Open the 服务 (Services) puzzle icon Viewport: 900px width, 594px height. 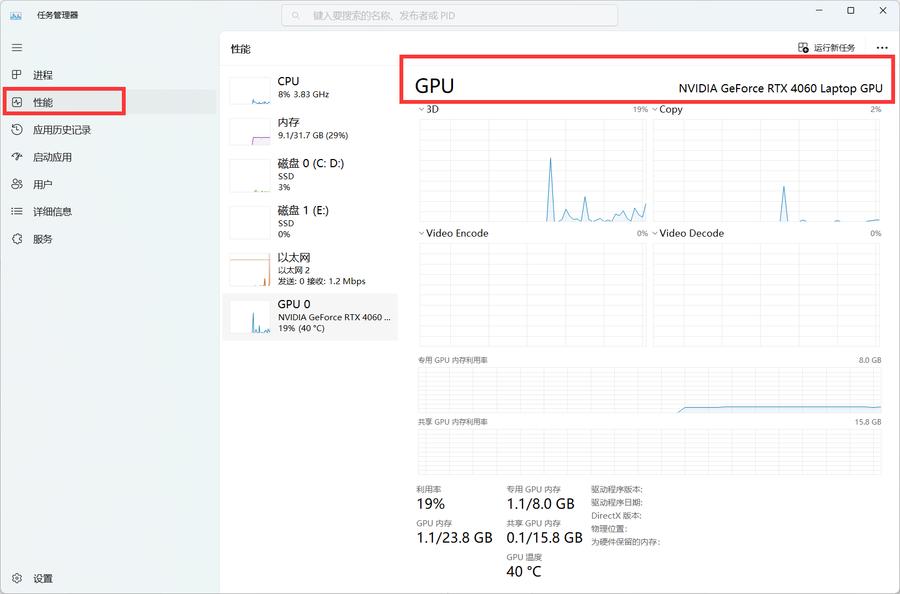pyautogui.click(x=17, y=239)
